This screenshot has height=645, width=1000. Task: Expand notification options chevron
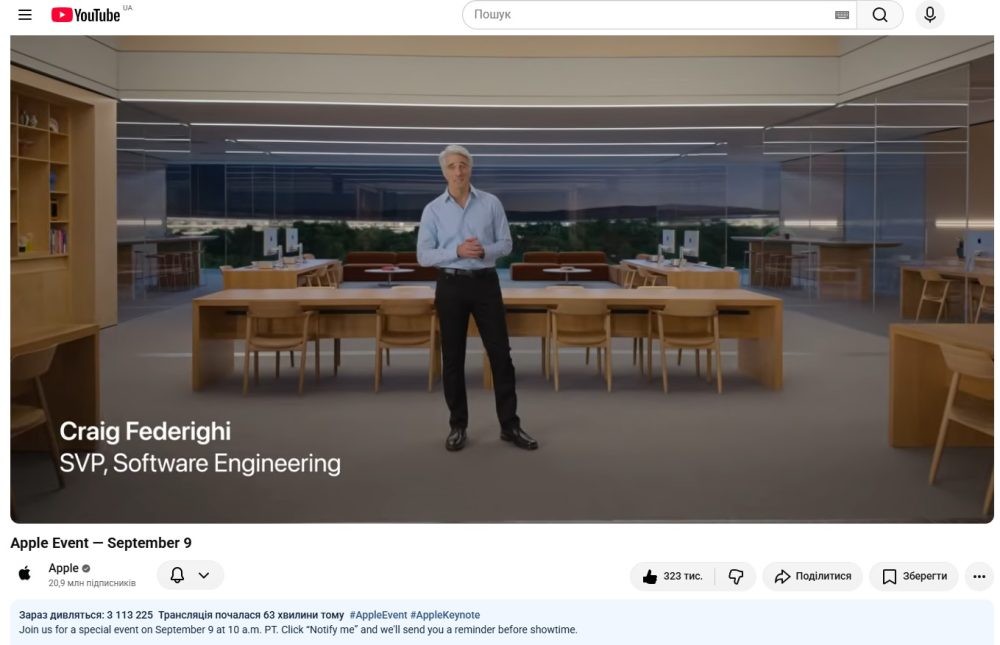click(204, 575)
